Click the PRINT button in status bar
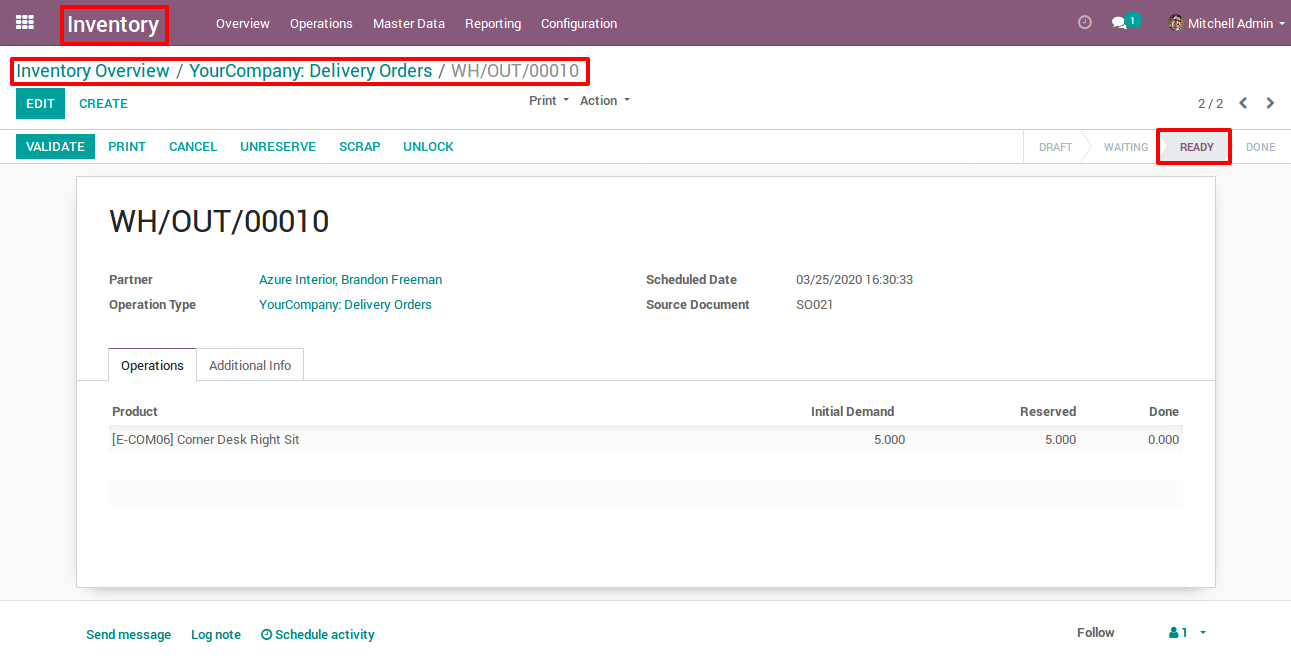1291x660 pixels. click(127, 146)
